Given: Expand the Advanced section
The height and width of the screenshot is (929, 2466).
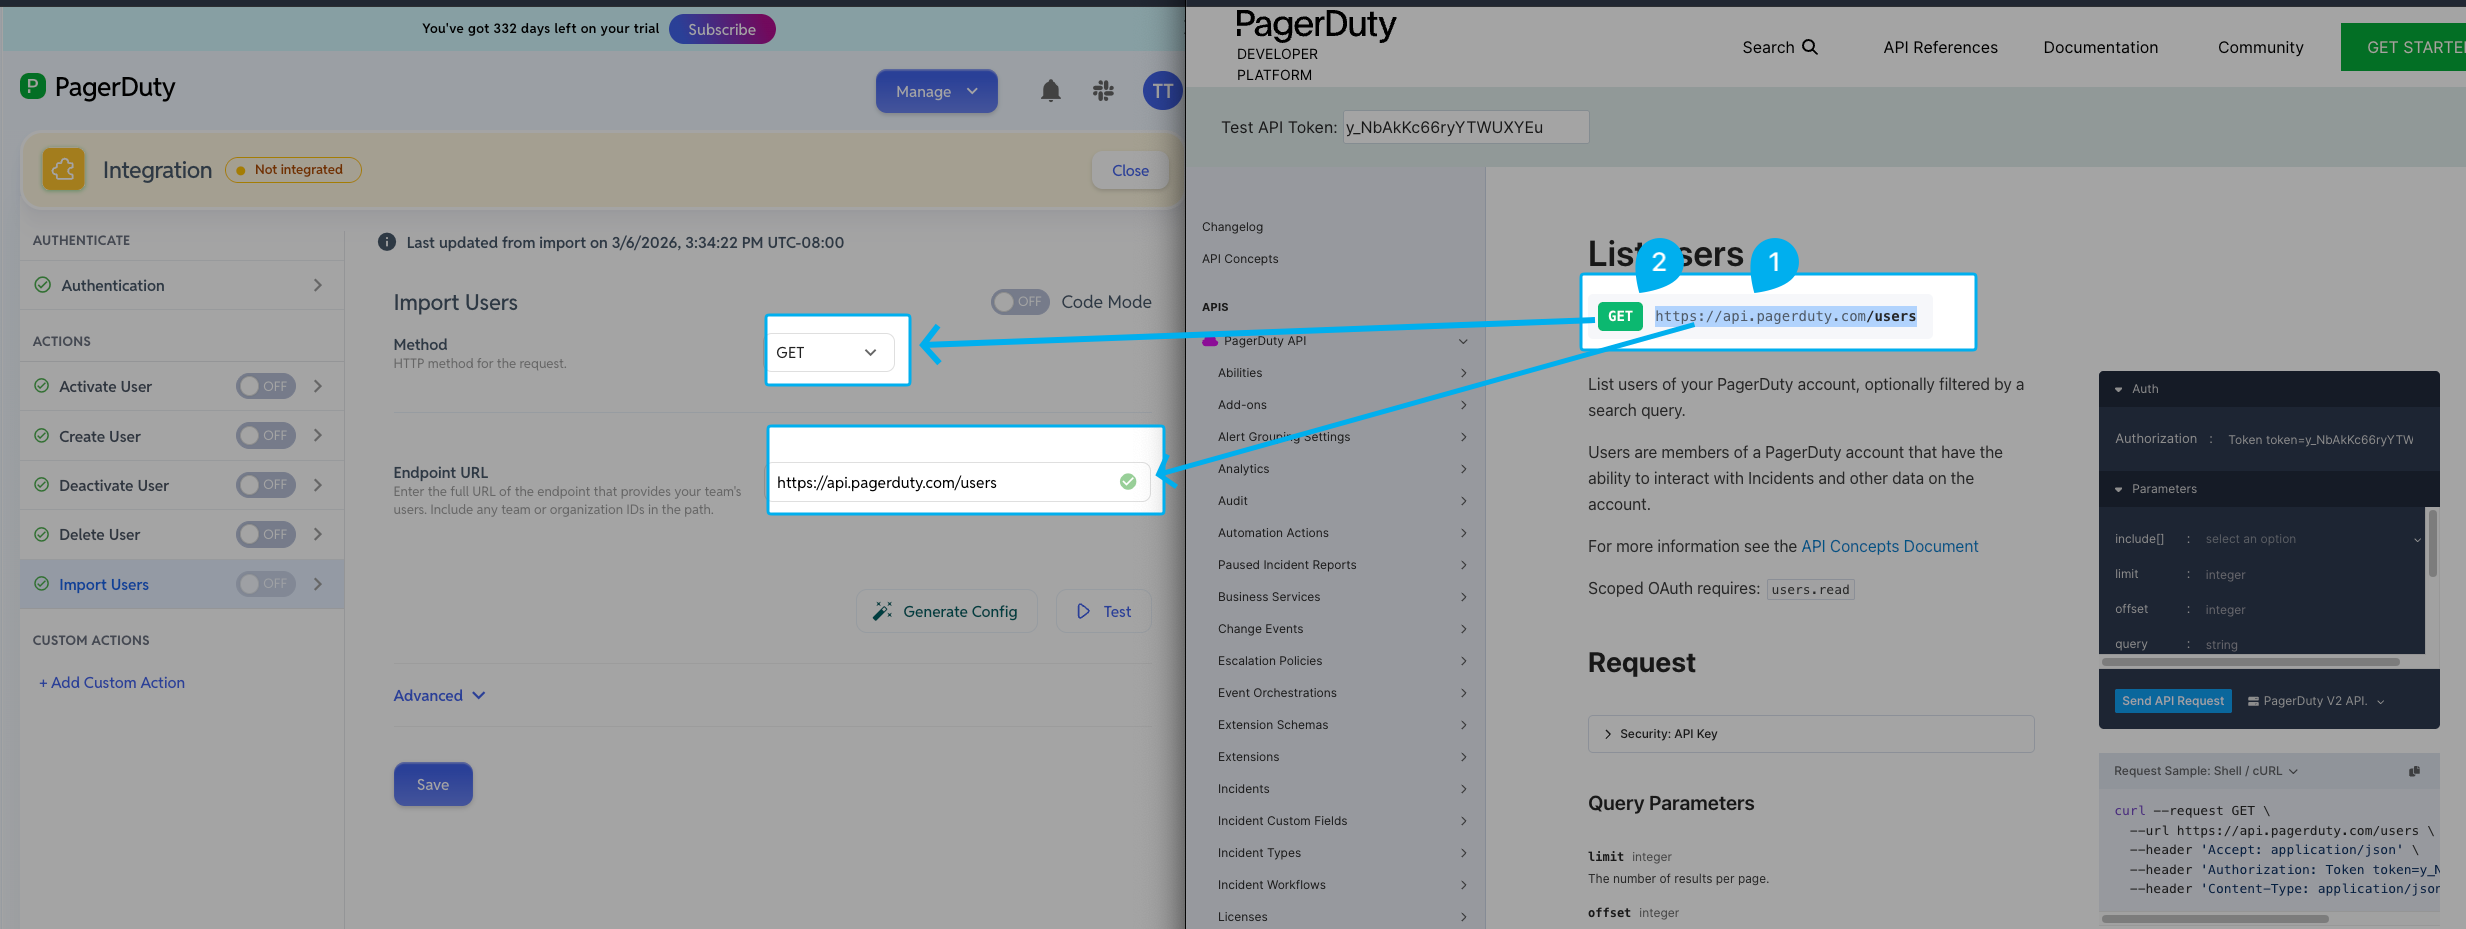Looking at the screenshot, I should pyautogui.click(x=440, y=695).
